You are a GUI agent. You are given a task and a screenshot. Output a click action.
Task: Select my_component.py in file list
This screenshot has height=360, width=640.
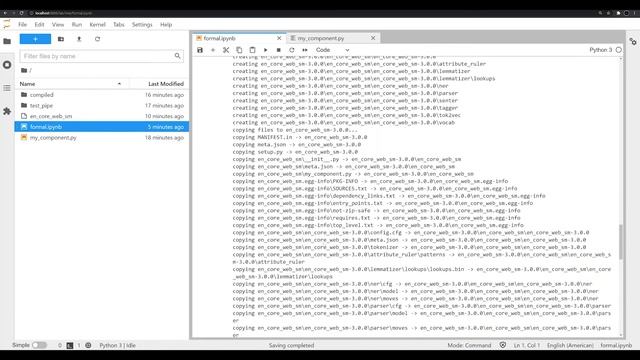pyautogui.click(x=102, y=138)
